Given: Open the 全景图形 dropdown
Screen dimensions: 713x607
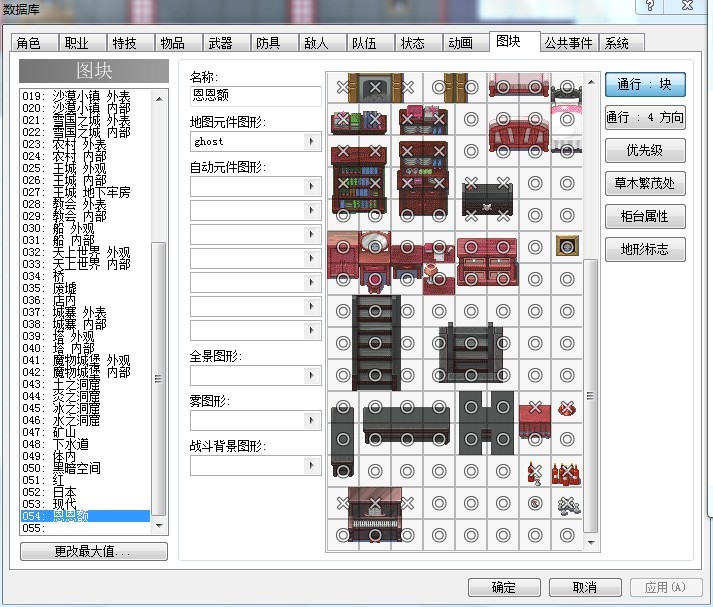Looking at the screenshot, I should [x=311, y=376].
